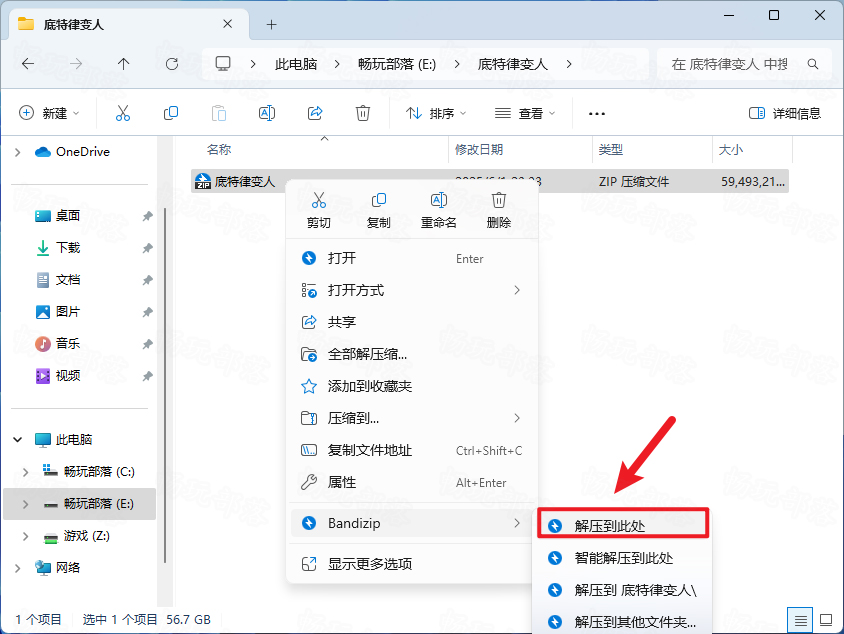This screenshot has width=844, height=634.
Task: Expand the 畅玩部落 (C:) drive node
Action: (25, 472)
